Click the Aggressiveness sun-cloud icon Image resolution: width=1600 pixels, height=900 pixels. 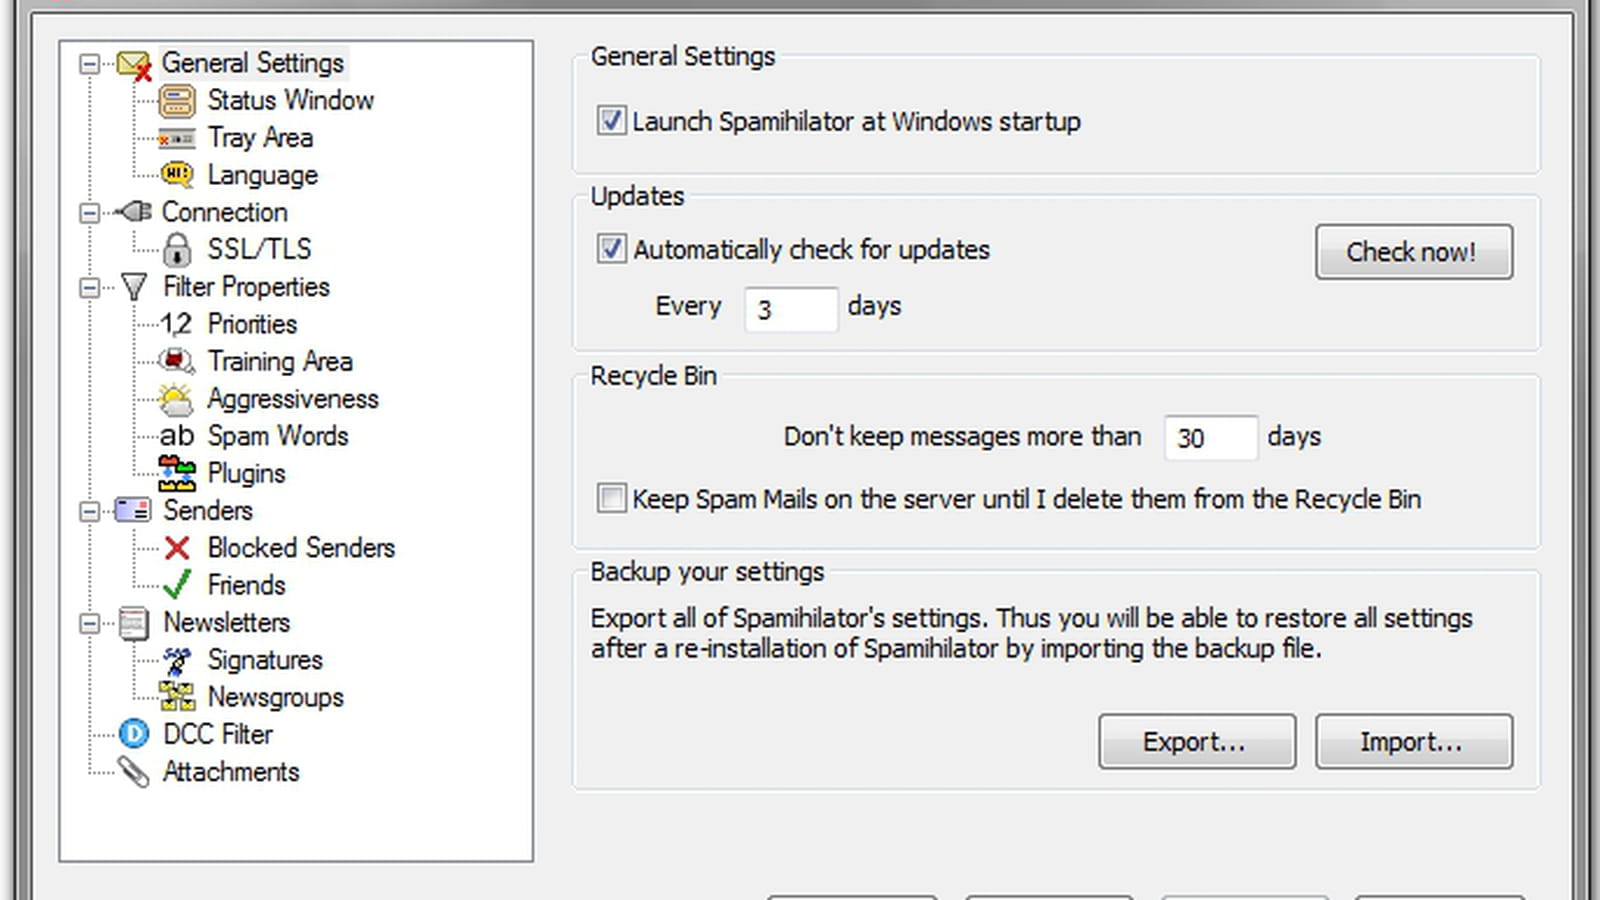[x=177, y=399]
